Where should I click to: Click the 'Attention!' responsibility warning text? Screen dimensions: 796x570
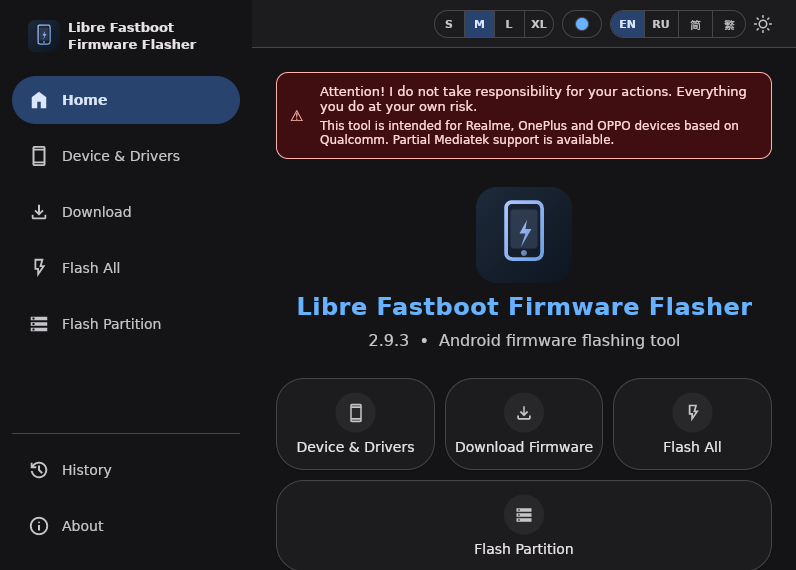(533, 99)
